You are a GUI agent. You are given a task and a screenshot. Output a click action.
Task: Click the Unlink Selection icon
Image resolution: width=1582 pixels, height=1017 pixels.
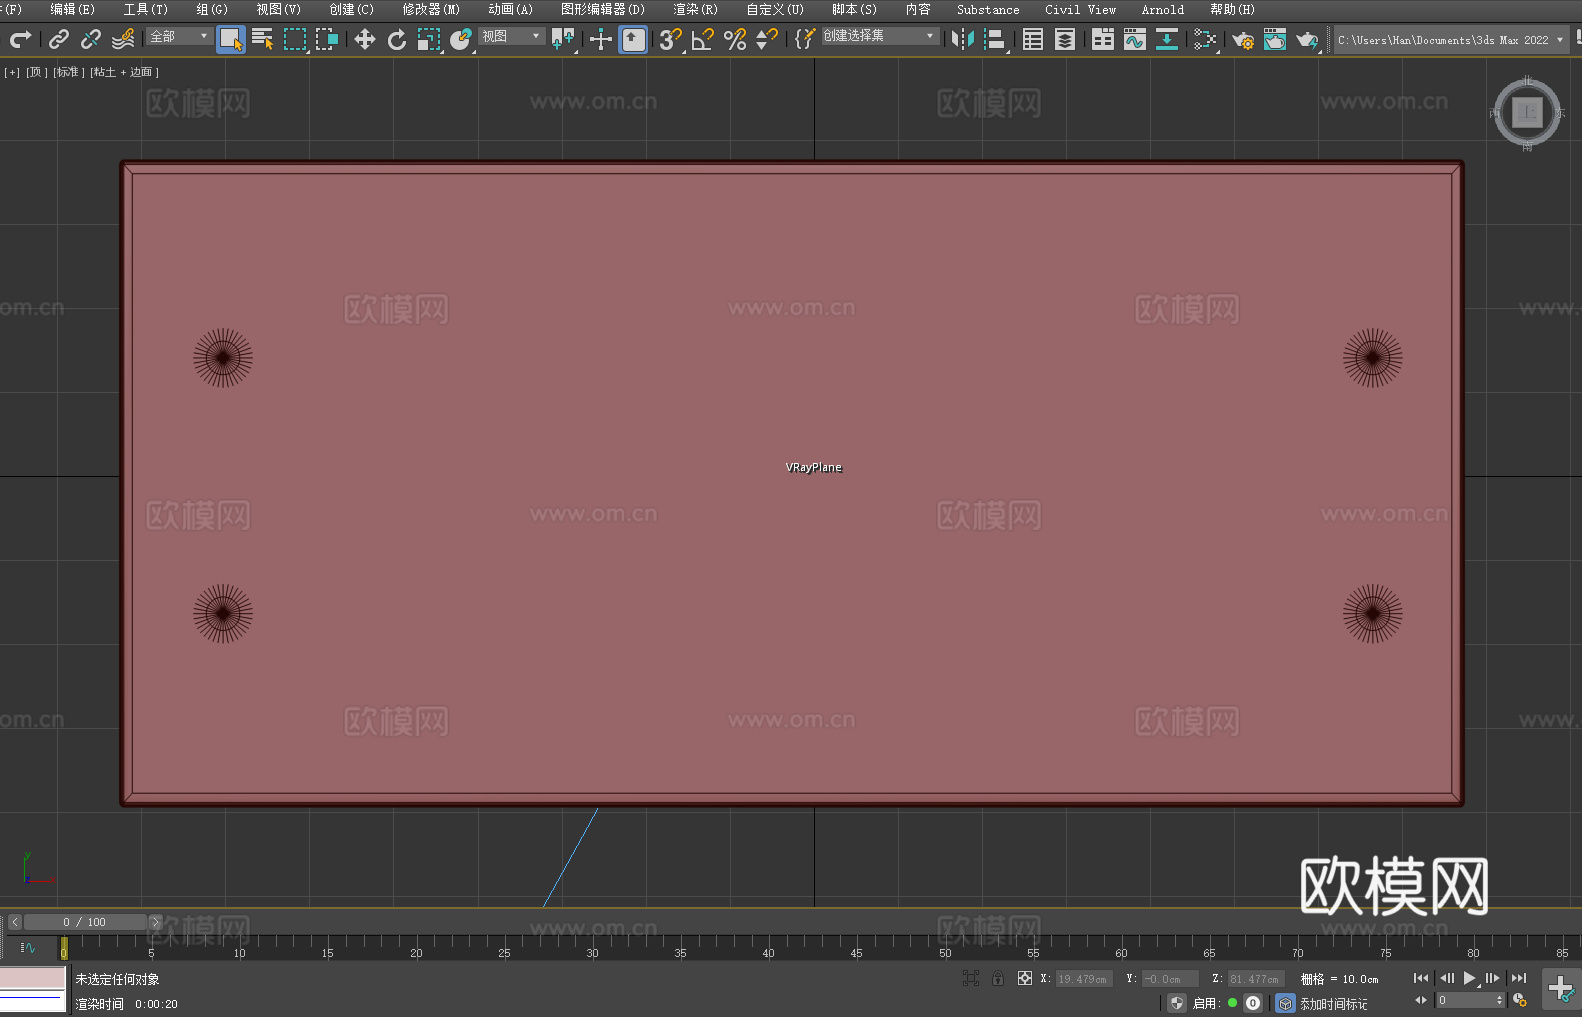[91, 39]
